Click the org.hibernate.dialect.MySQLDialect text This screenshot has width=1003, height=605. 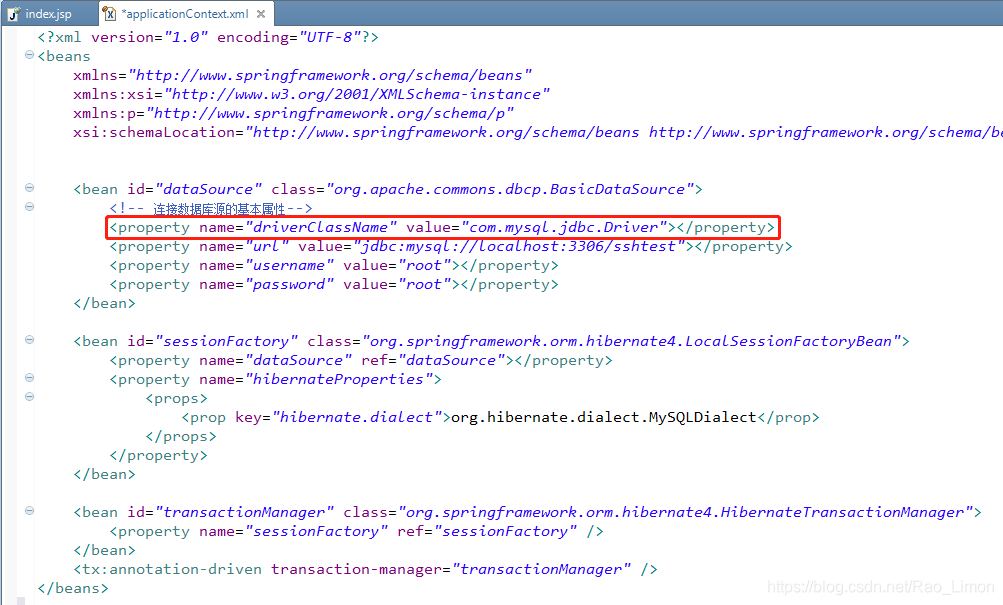pos(604,418)
